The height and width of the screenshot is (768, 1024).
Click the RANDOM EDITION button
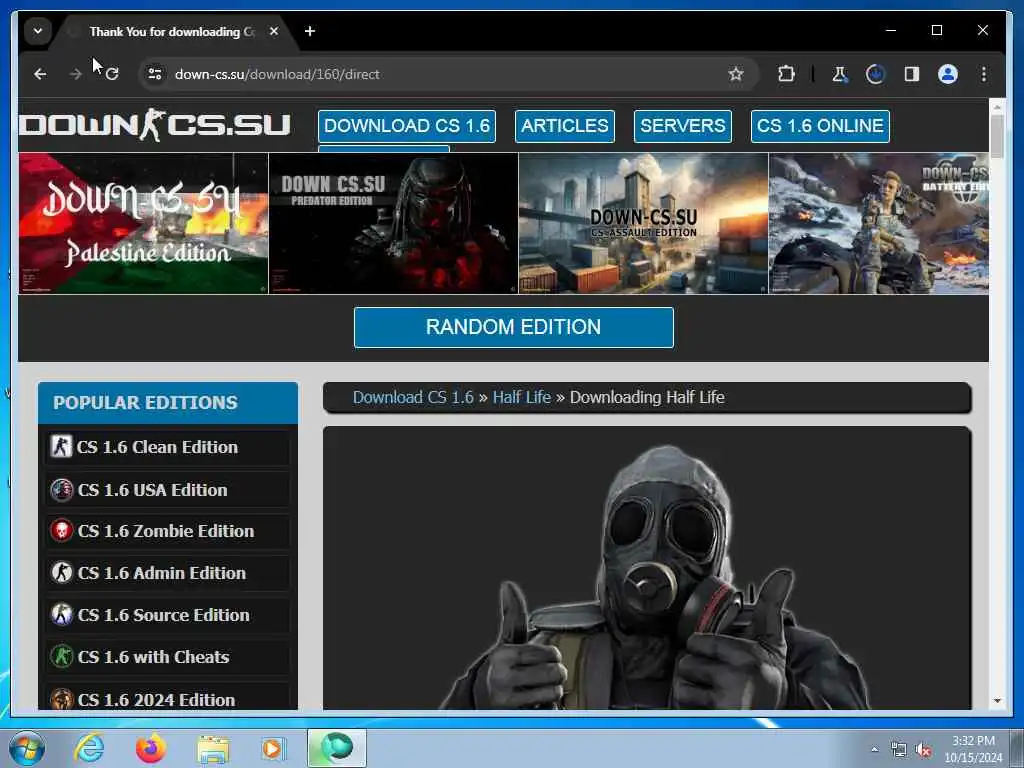click(x=514, y=327)
